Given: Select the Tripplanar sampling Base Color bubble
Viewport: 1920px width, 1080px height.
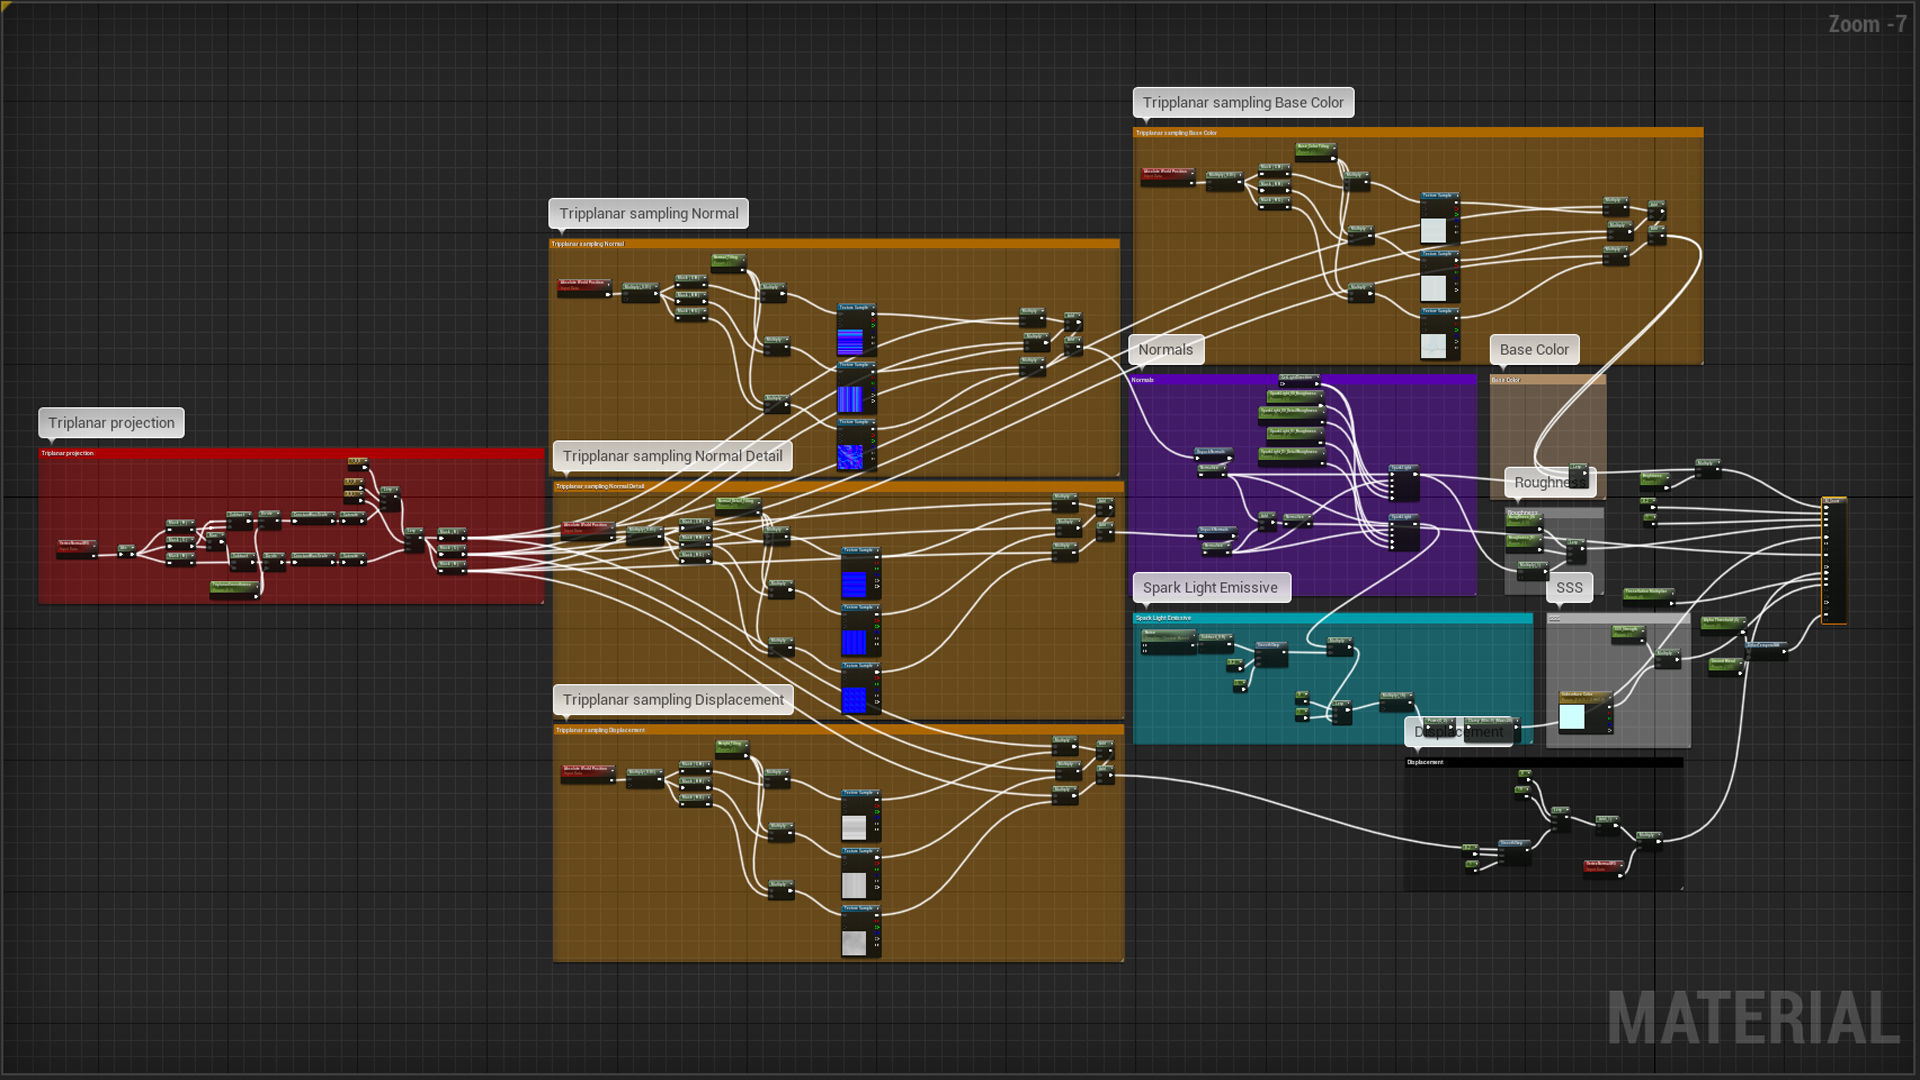Looking at the screenshot, I should (1243, 103).
